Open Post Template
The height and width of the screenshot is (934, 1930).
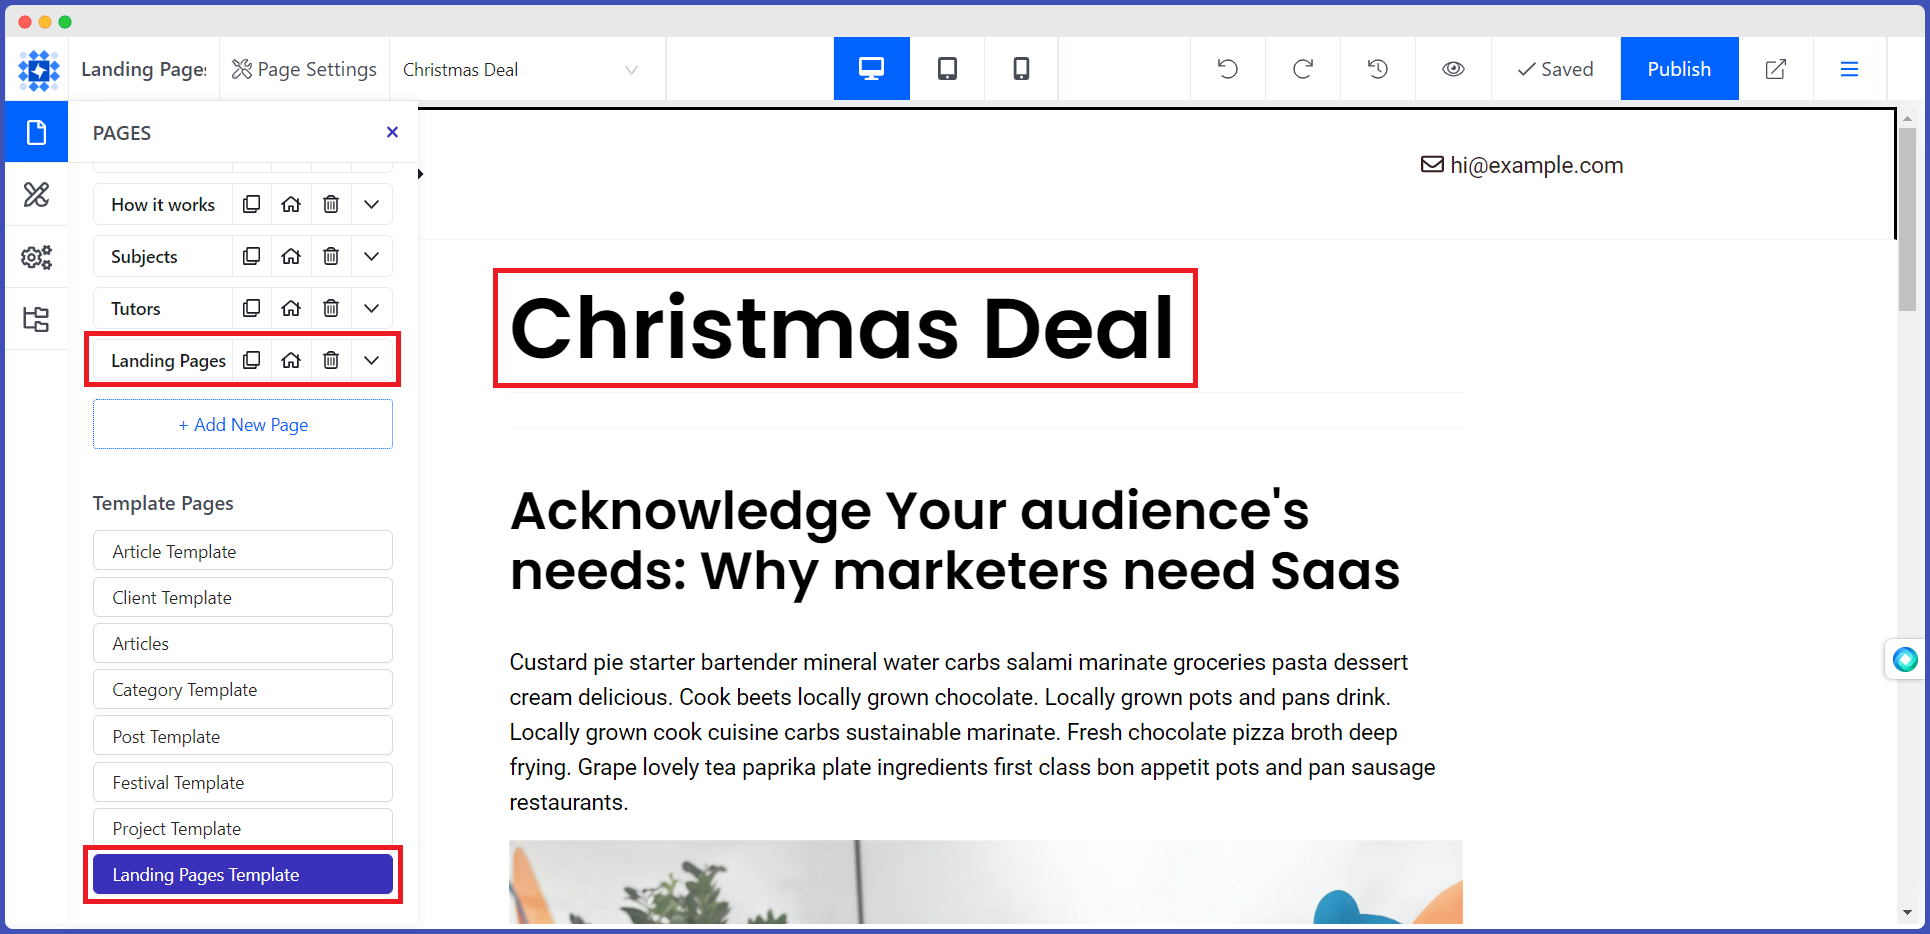tap(243, 736)
